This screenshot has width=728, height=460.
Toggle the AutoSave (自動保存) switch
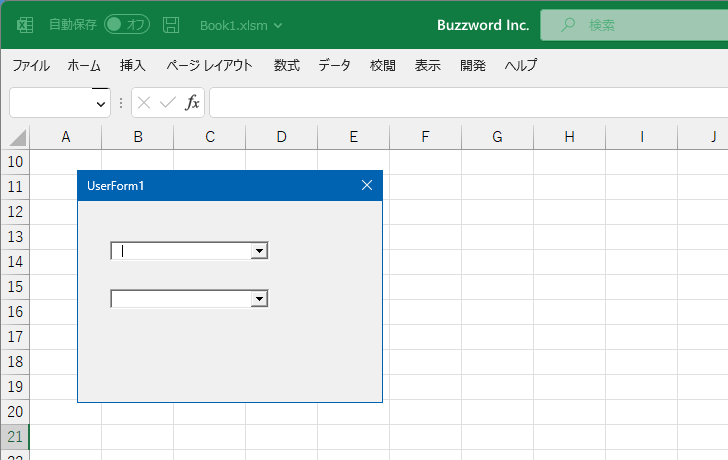127,25
